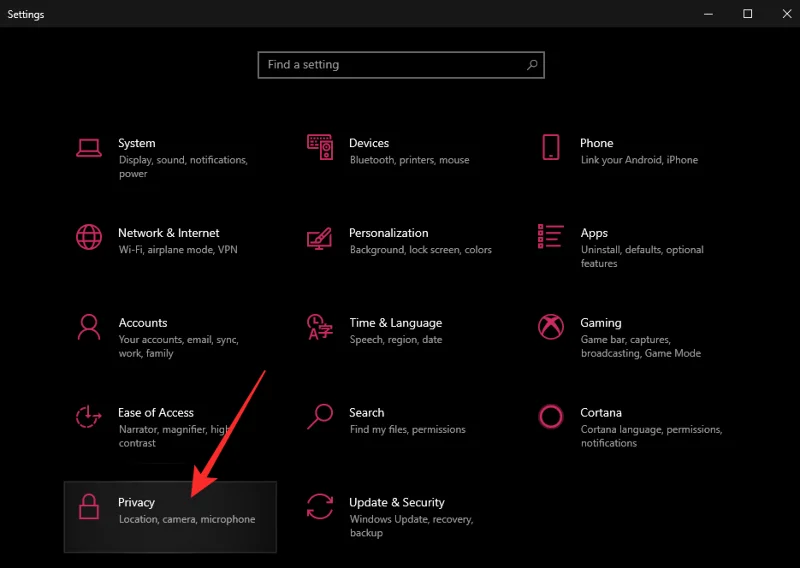800x568 pixels.
Task: Open the Phone settings title
Action: [x=596, y=143]
